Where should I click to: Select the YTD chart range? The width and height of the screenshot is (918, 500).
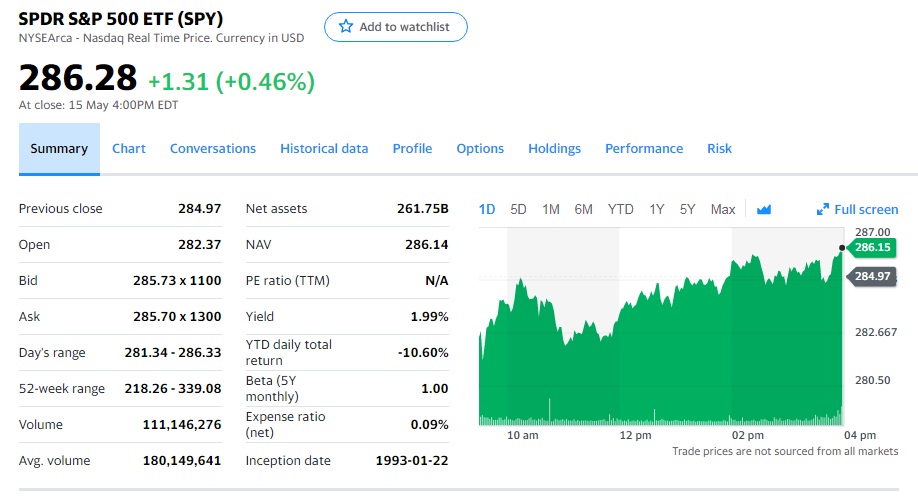[x=621, y=209]
